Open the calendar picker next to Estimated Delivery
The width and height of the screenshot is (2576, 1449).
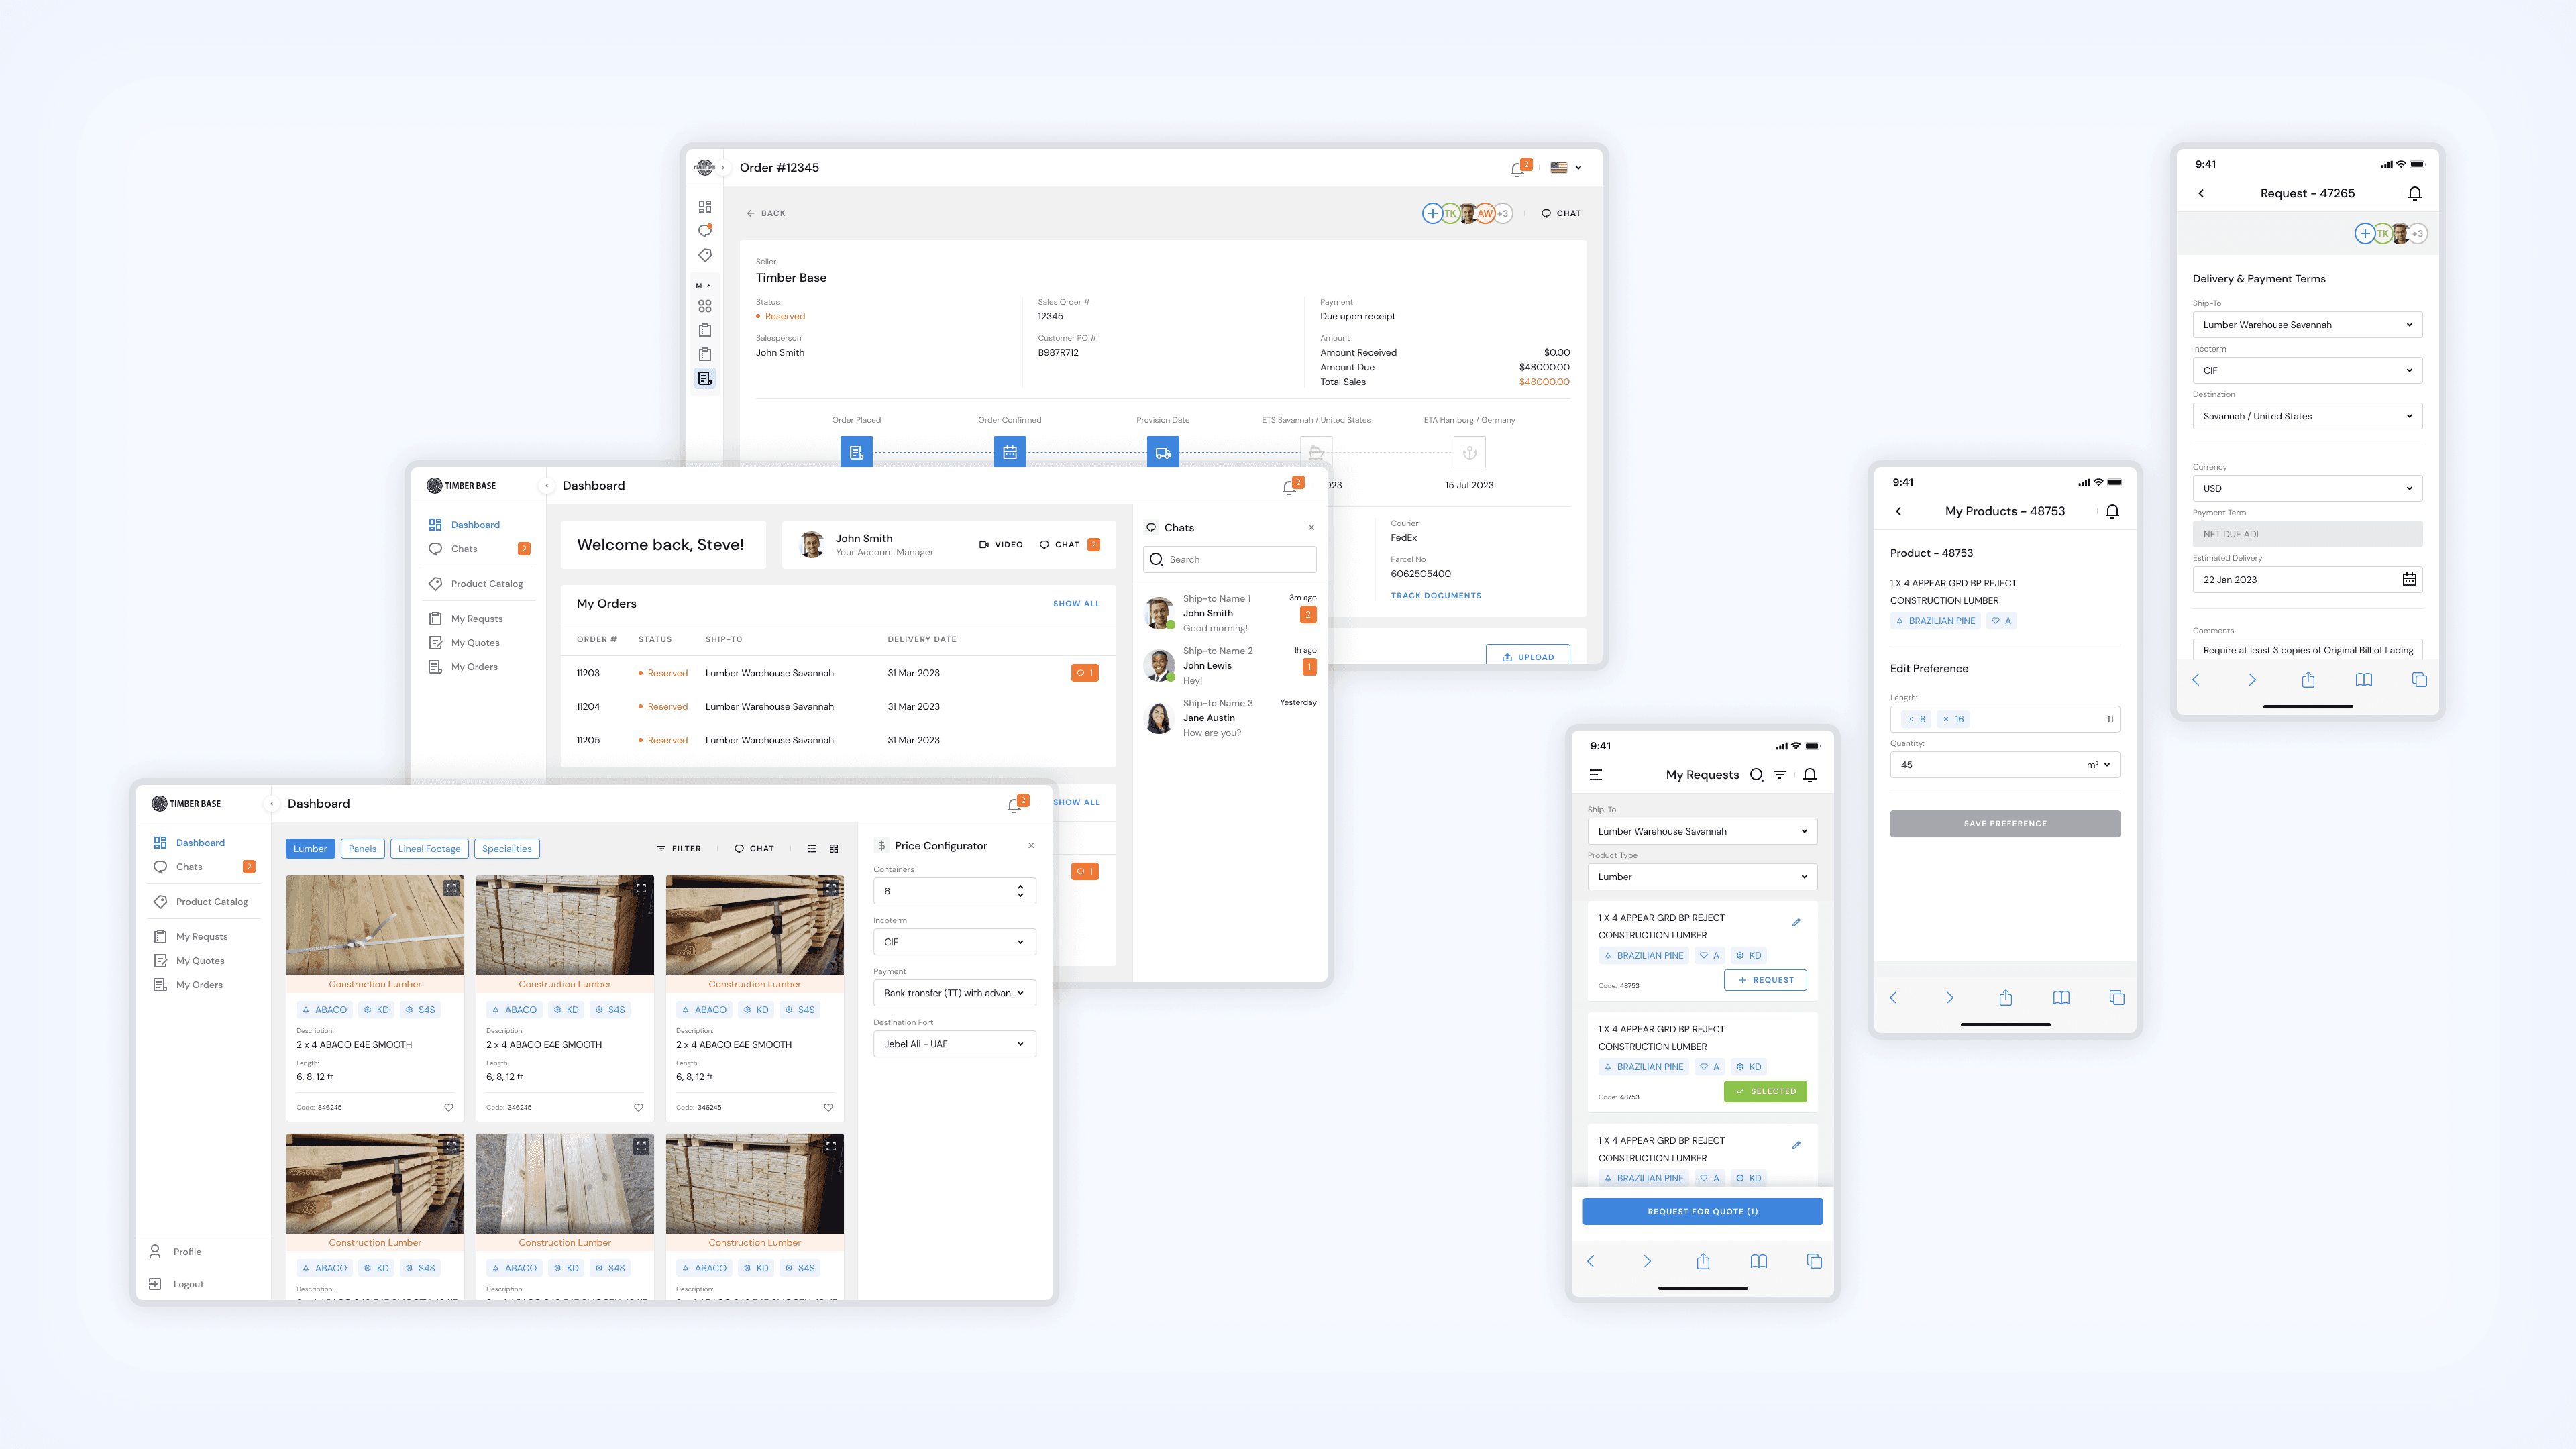pos(2410,579)
